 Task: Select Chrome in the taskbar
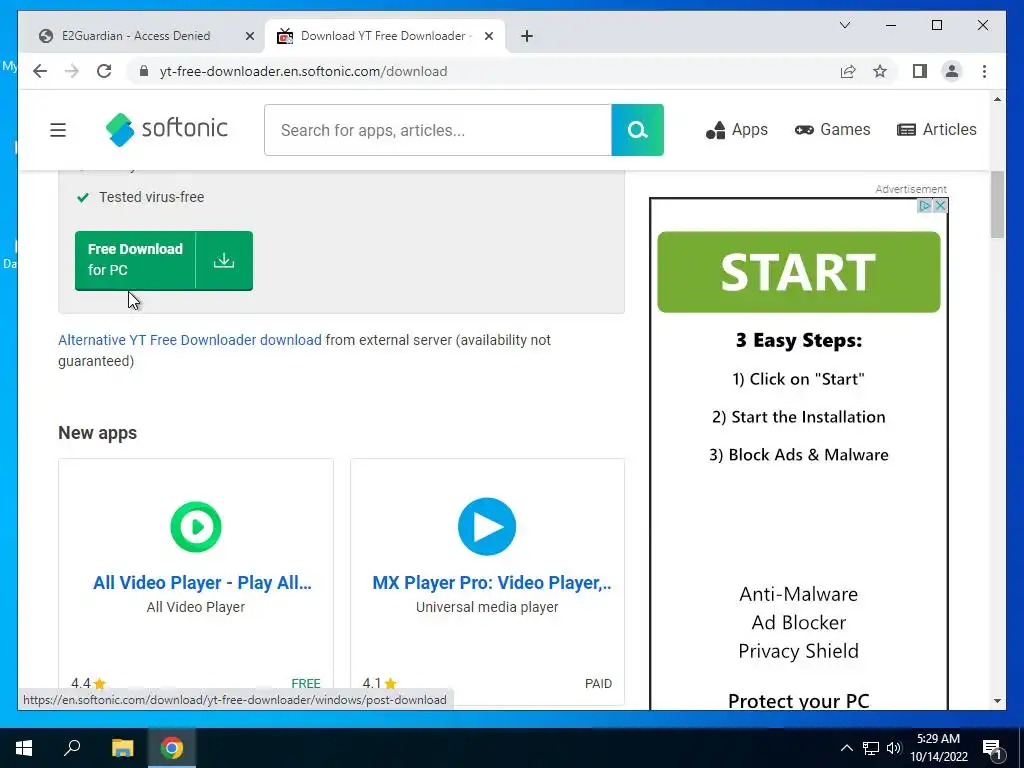click(172, 748)
